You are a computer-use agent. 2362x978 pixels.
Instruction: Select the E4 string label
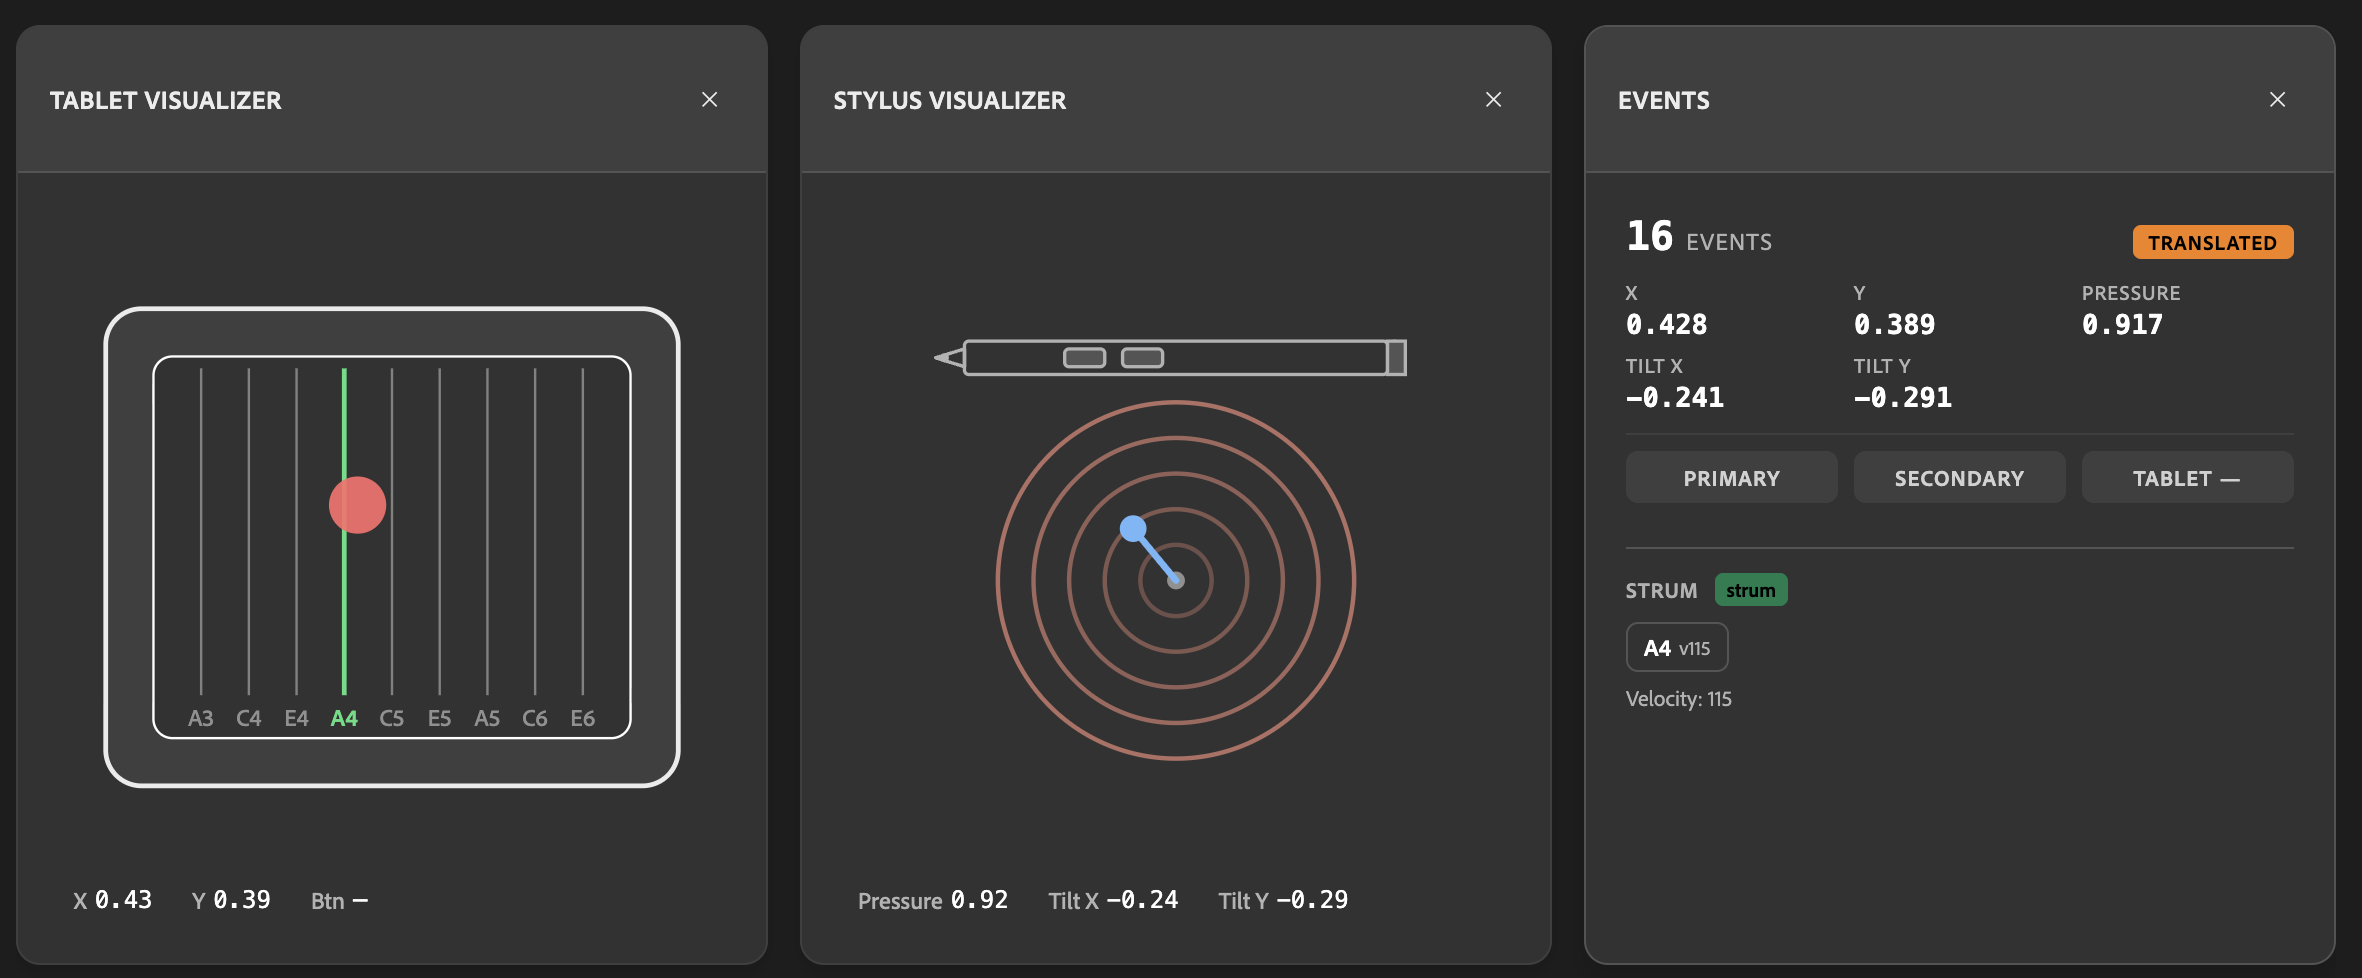pos(297,717)
